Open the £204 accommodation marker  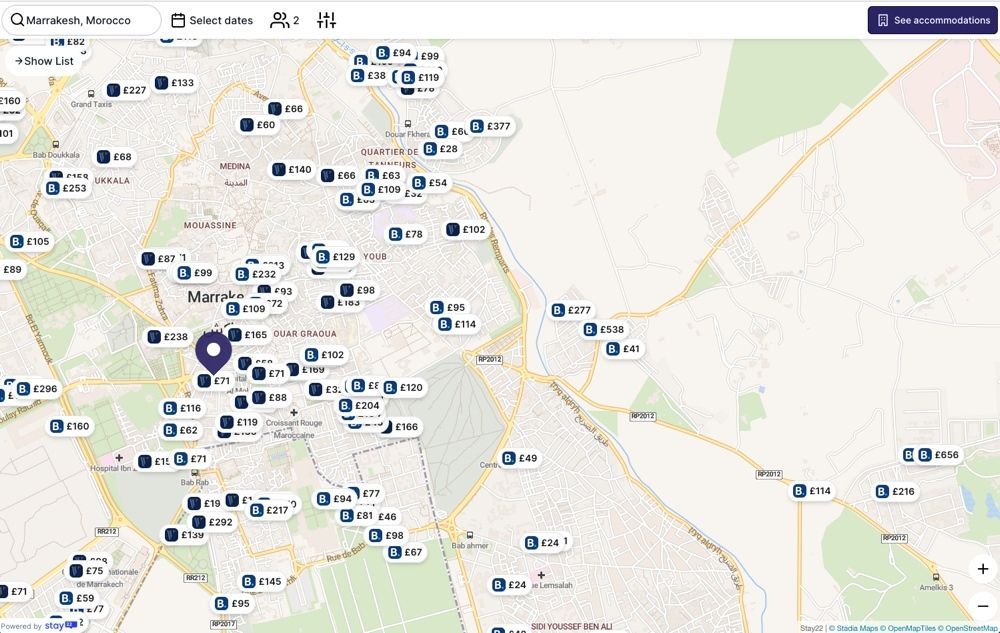tap(360, 405)
